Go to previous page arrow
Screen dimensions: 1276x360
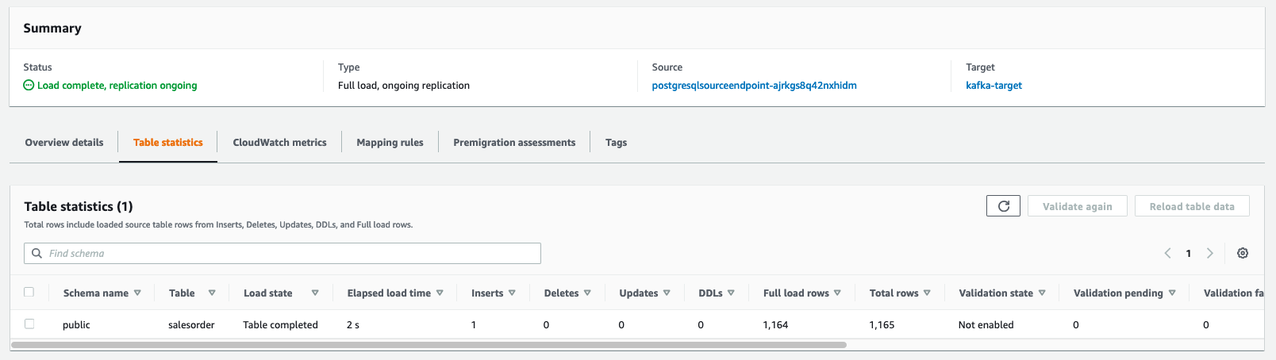click(x=1167, y=253)
